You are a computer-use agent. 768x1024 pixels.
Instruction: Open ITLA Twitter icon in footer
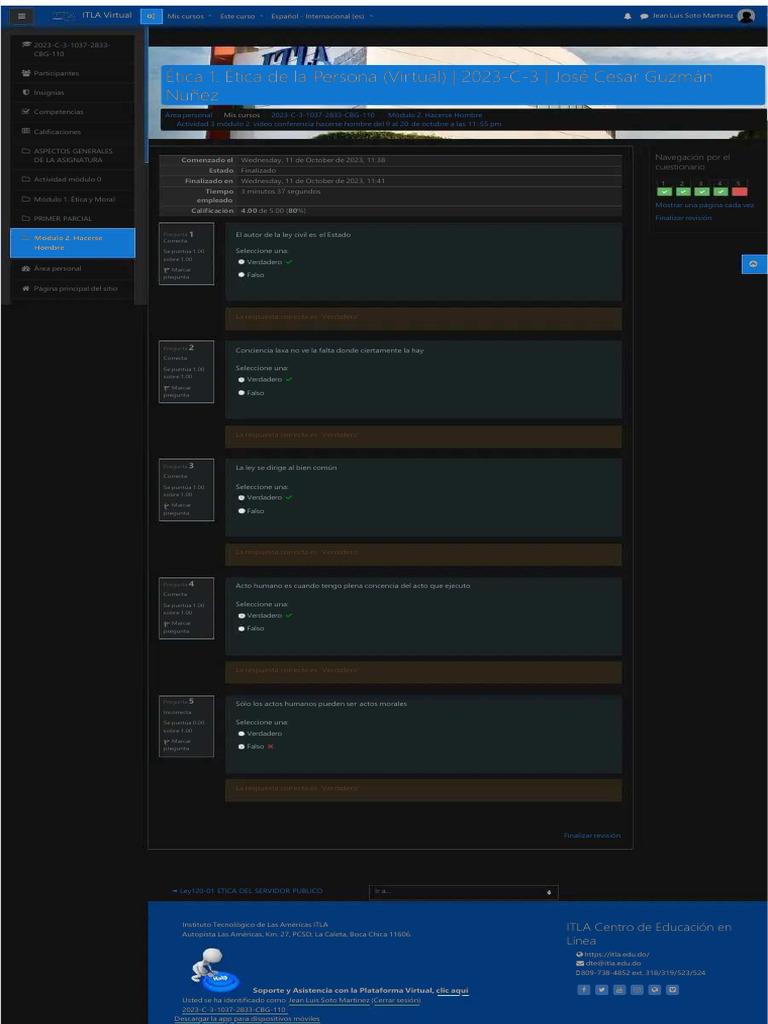point(601,990)
